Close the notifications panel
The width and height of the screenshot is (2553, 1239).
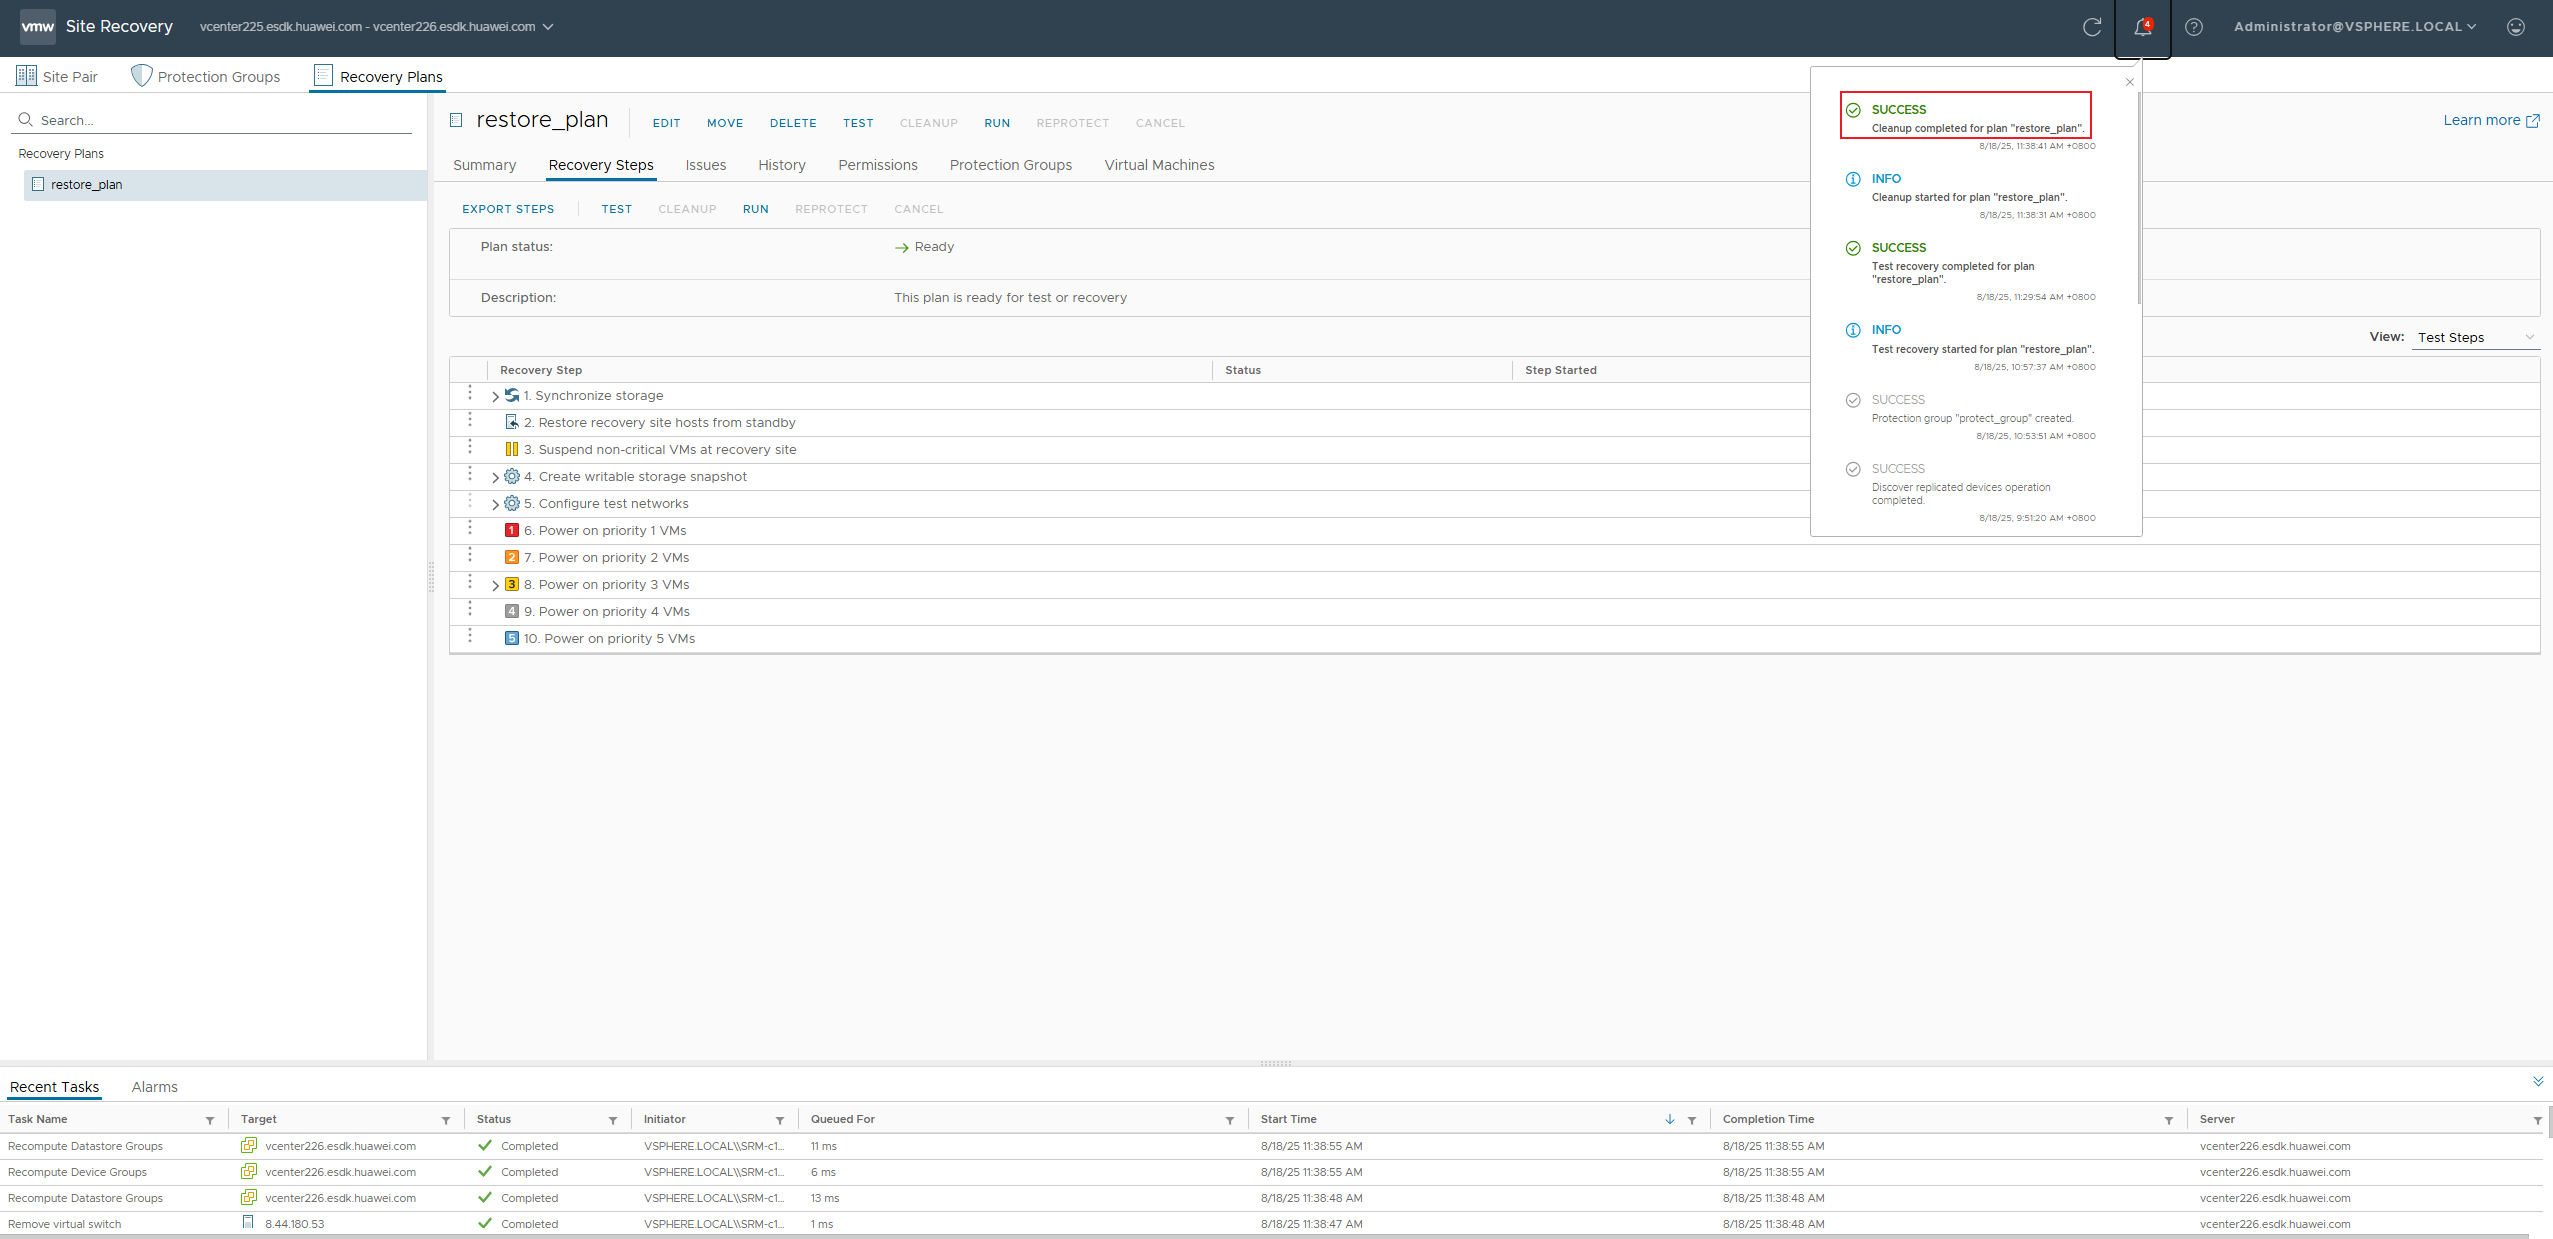pos(2129,82)
